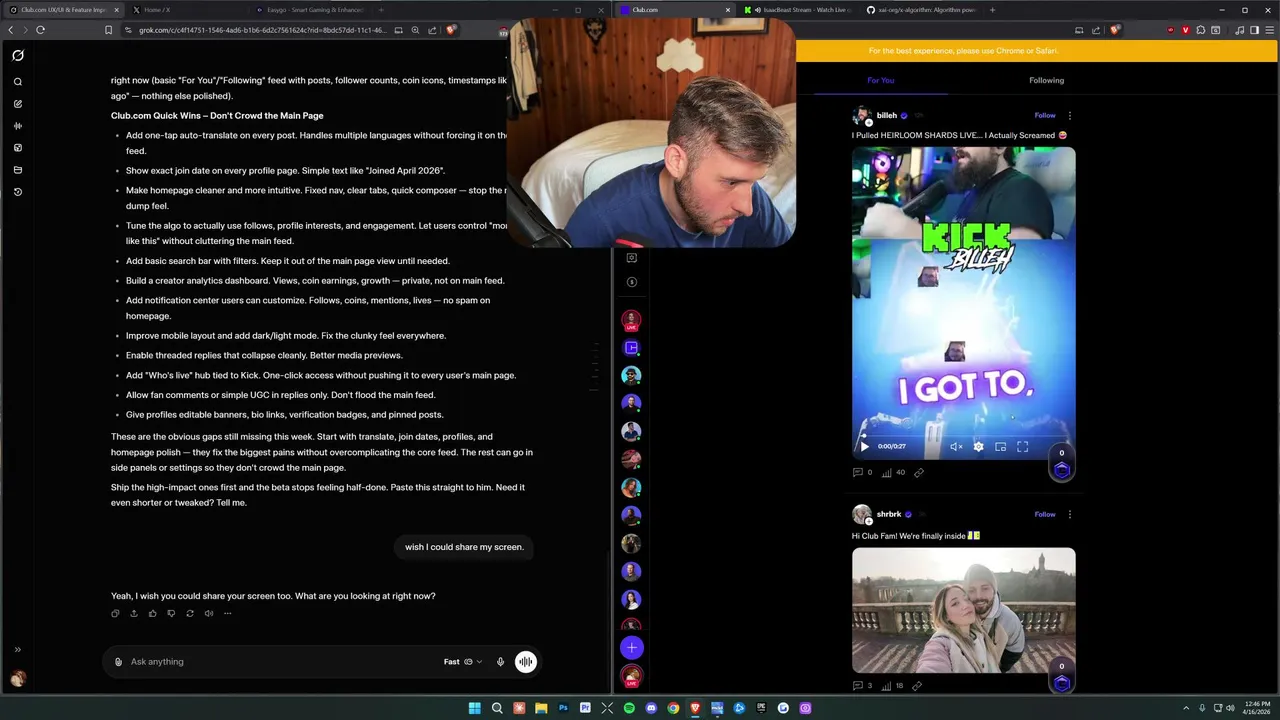
Task: Expand the Grok sidebar with the chevrons
Action: click(x=17, y=649)
